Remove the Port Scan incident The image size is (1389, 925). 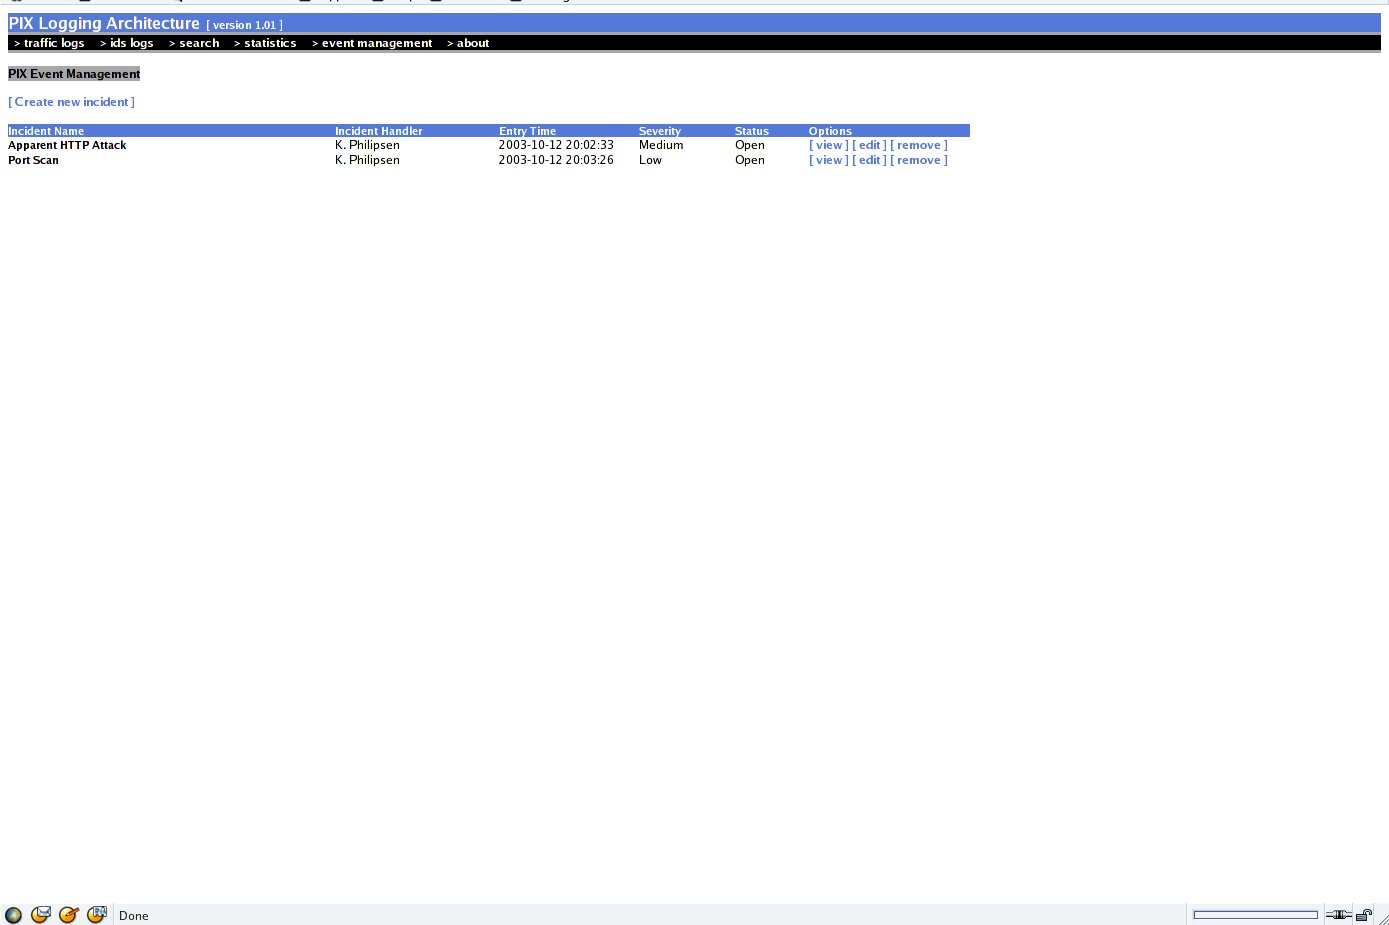(918, 160)
